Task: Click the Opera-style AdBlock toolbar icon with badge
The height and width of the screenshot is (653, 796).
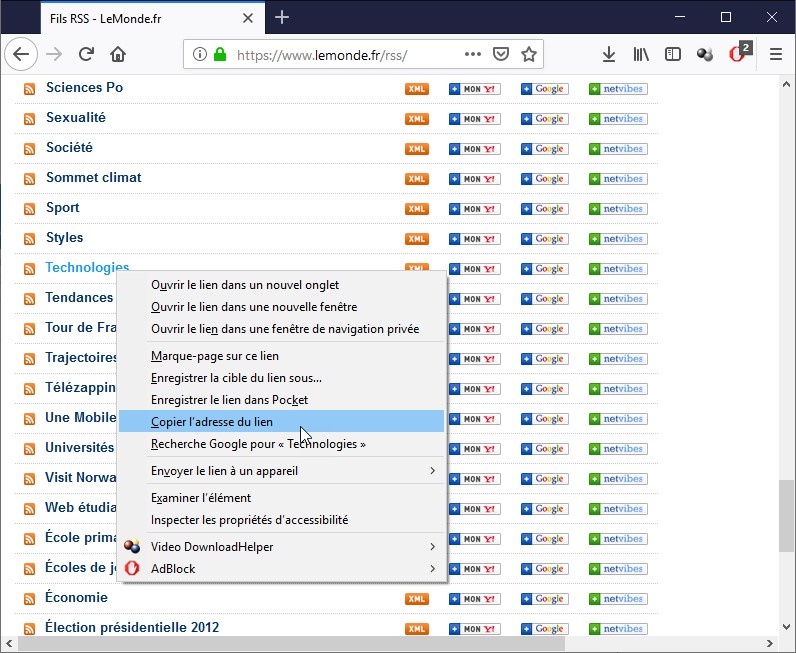Action: tap(739, 54)
